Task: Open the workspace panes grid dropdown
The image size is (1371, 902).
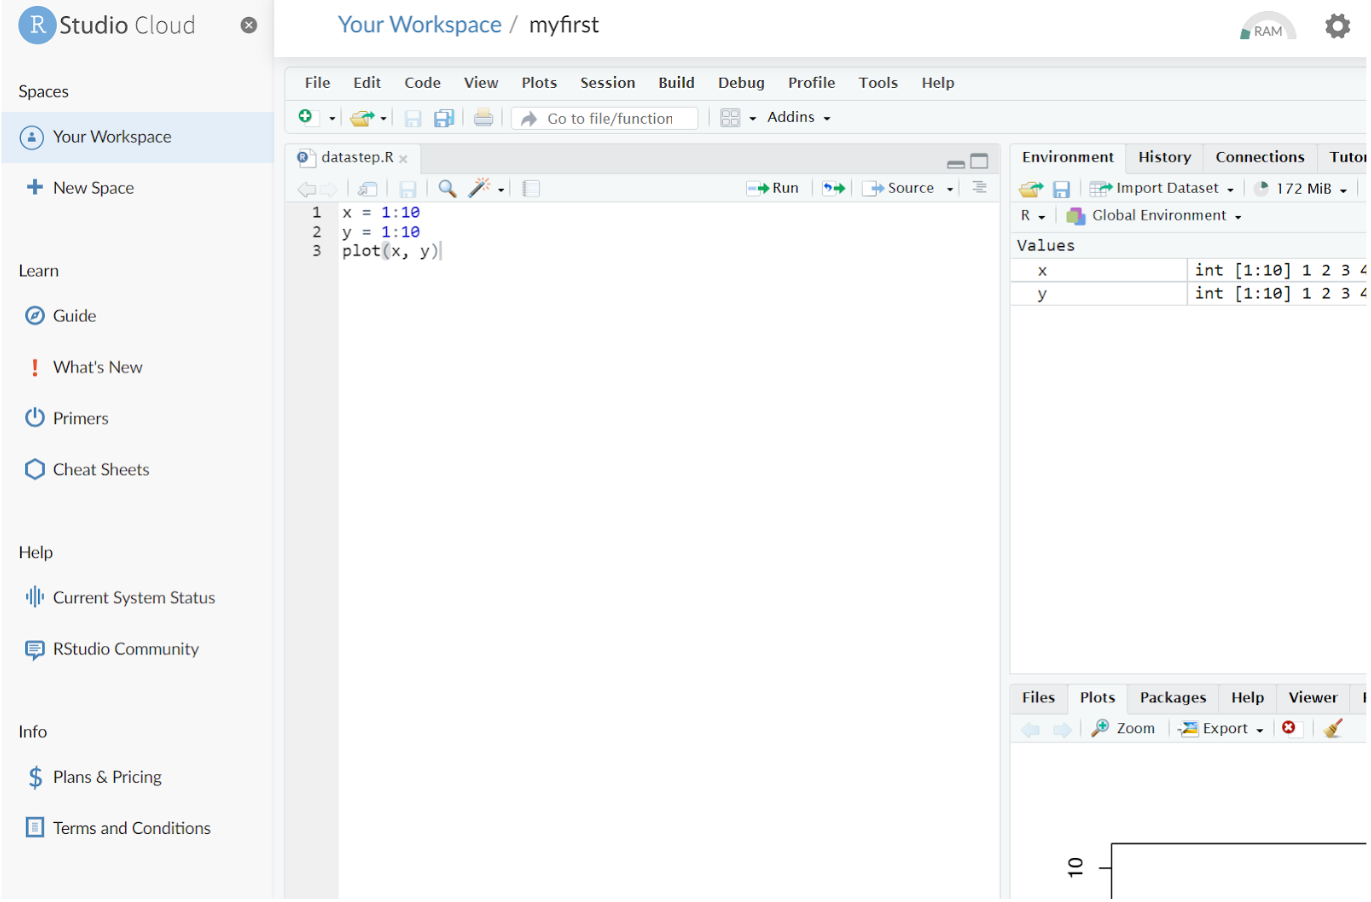Action: point(738,118)
